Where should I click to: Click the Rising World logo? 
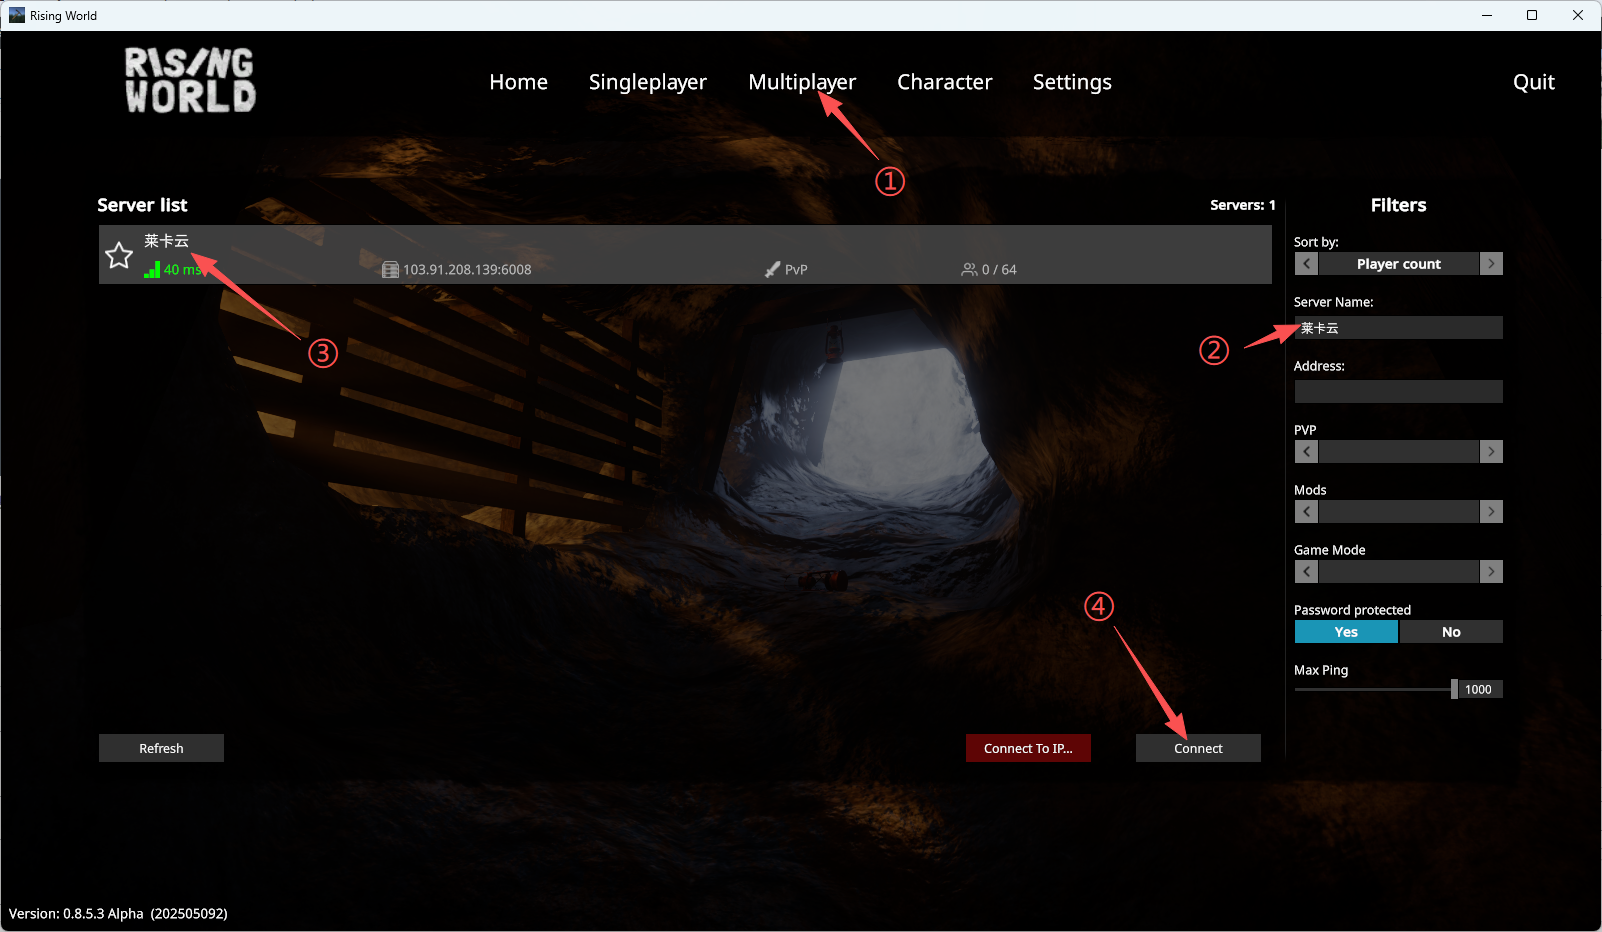(x=190, y=80)
